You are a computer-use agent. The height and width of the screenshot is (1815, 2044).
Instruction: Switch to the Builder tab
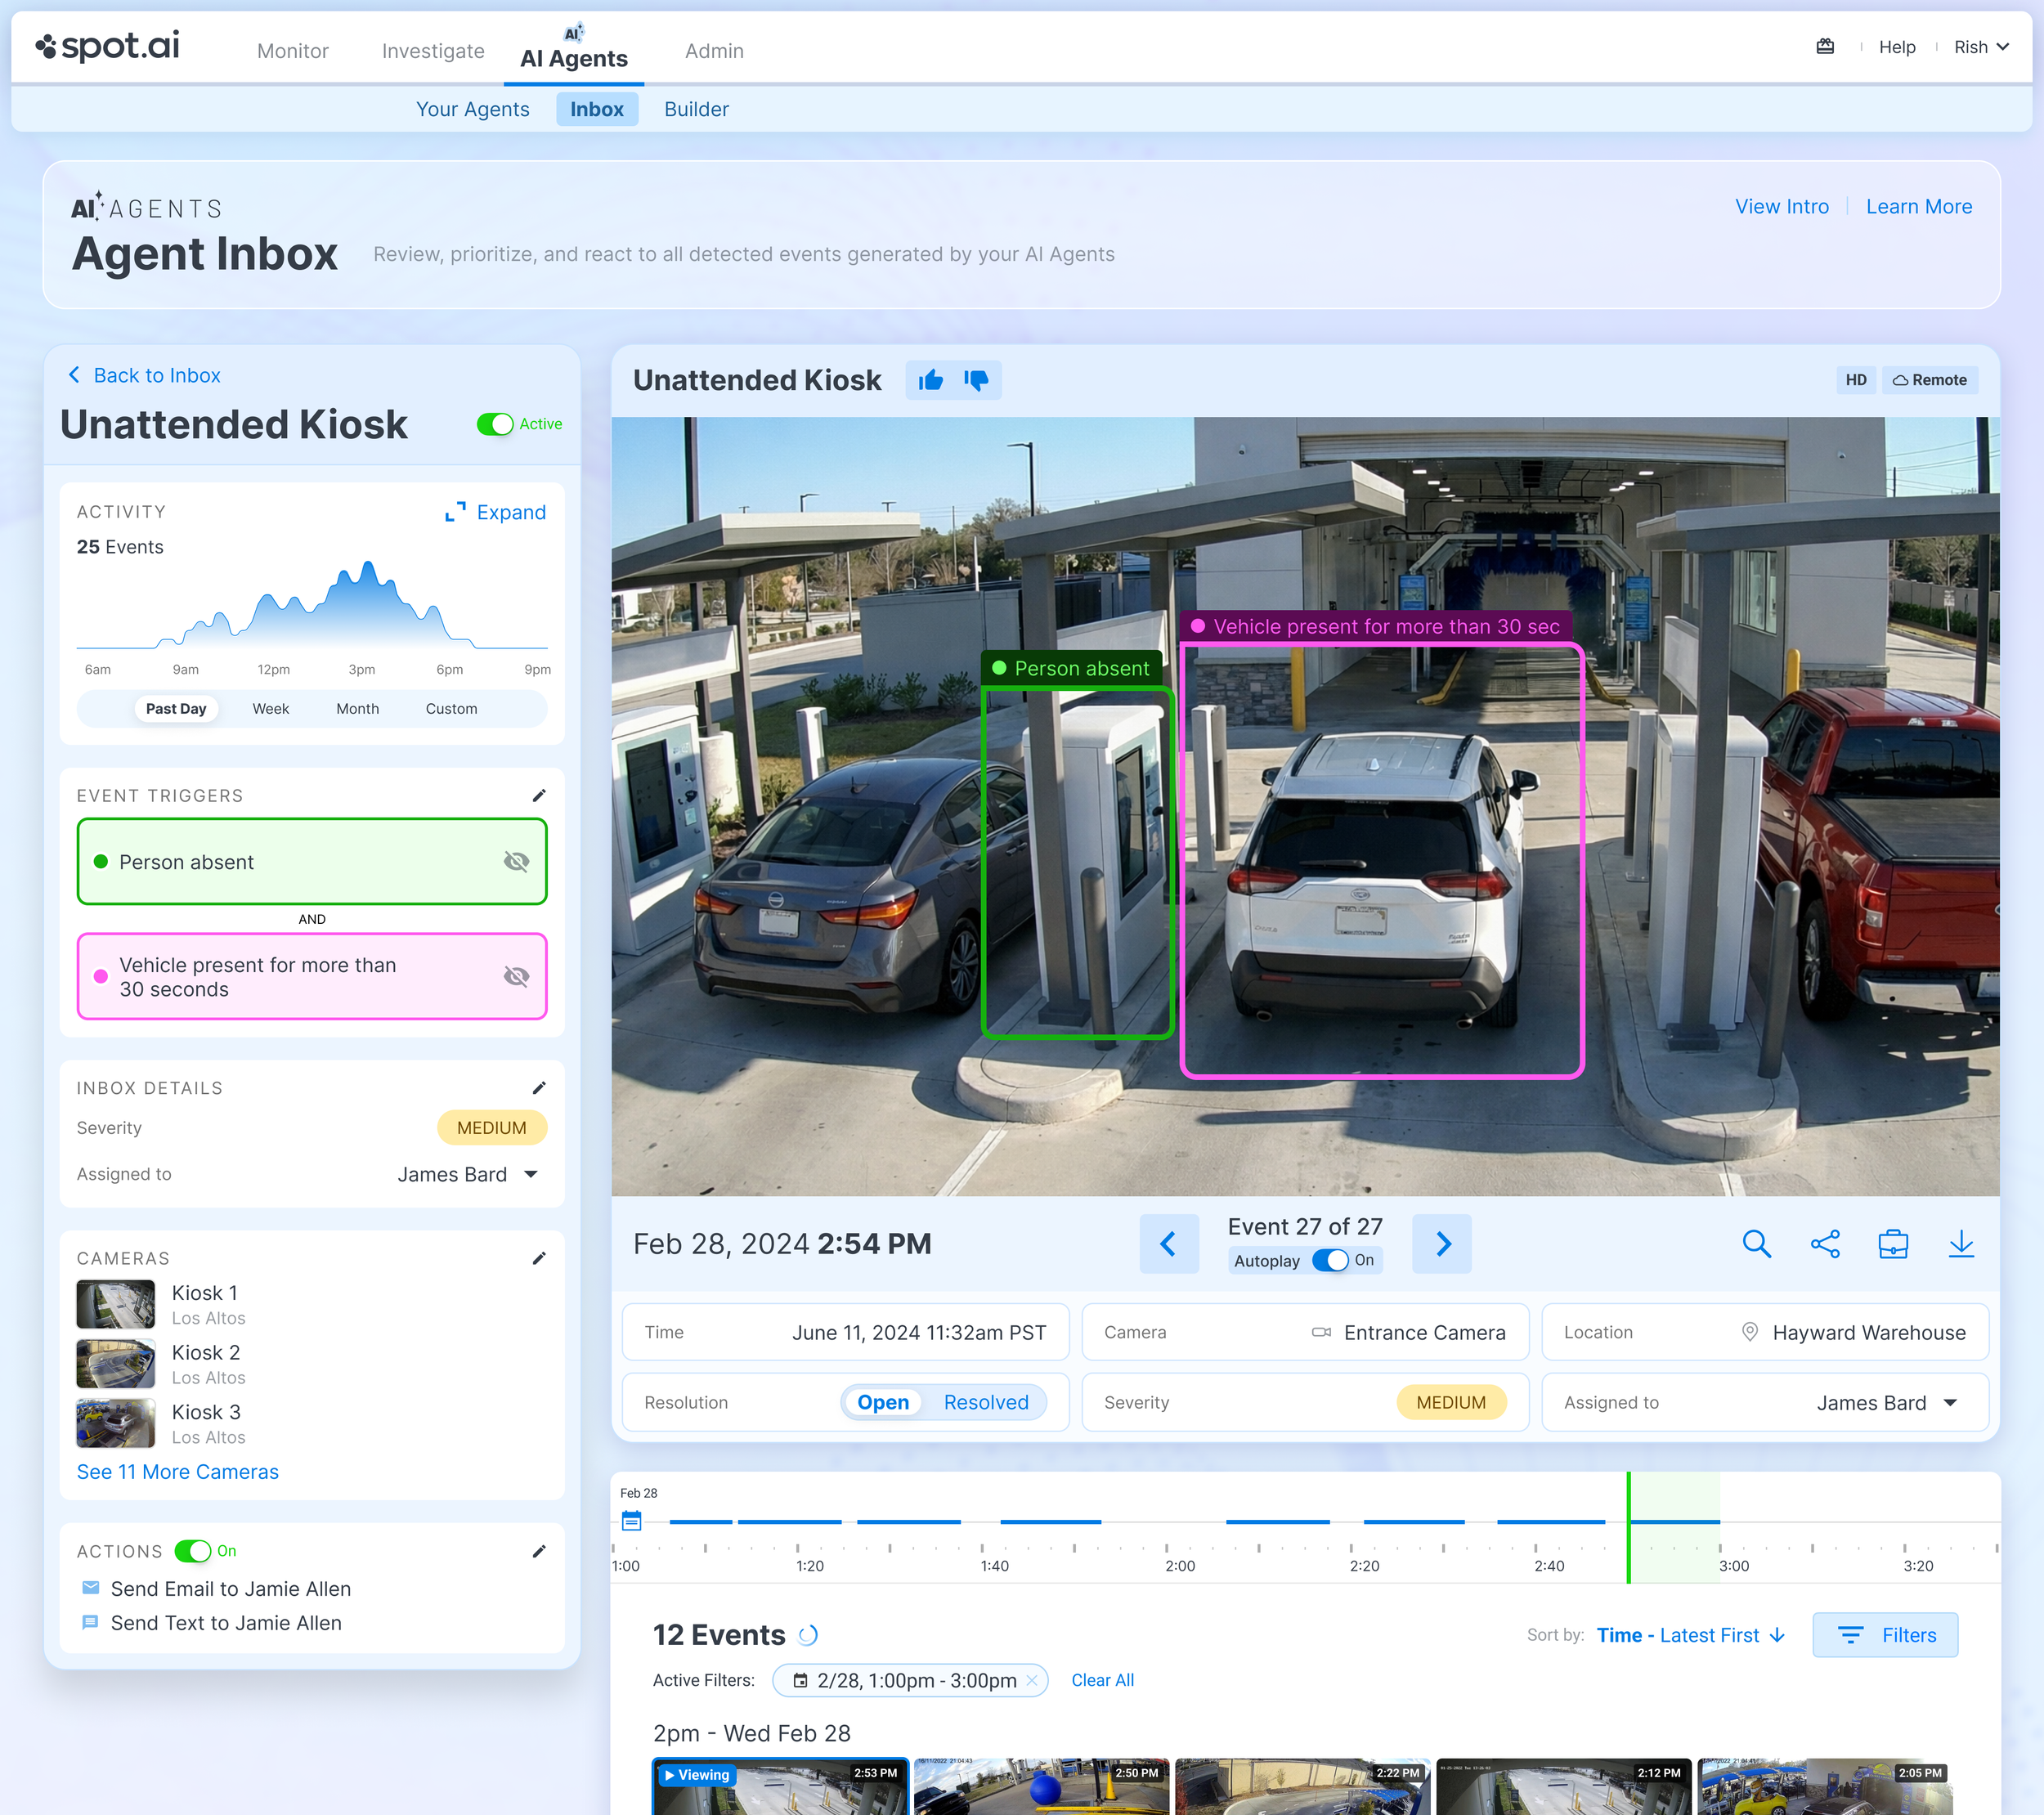[696, 109]
